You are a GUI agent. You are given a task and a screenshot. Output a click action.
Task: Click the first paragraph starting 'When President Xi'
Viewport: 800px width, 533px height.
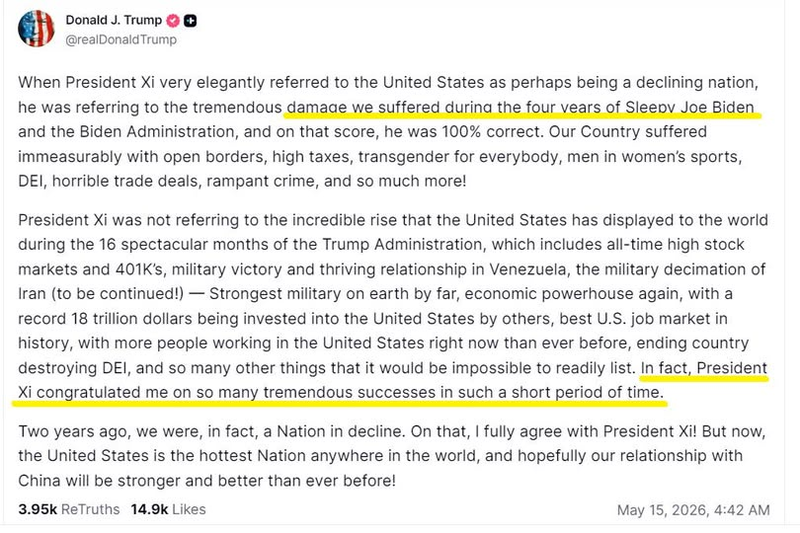coord(389,132)
